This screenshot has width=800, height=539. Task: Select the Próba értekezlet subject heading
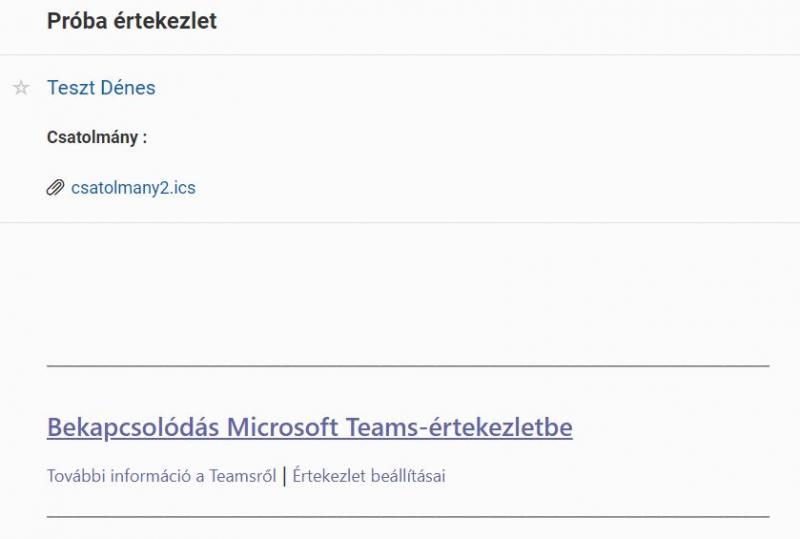132,21
